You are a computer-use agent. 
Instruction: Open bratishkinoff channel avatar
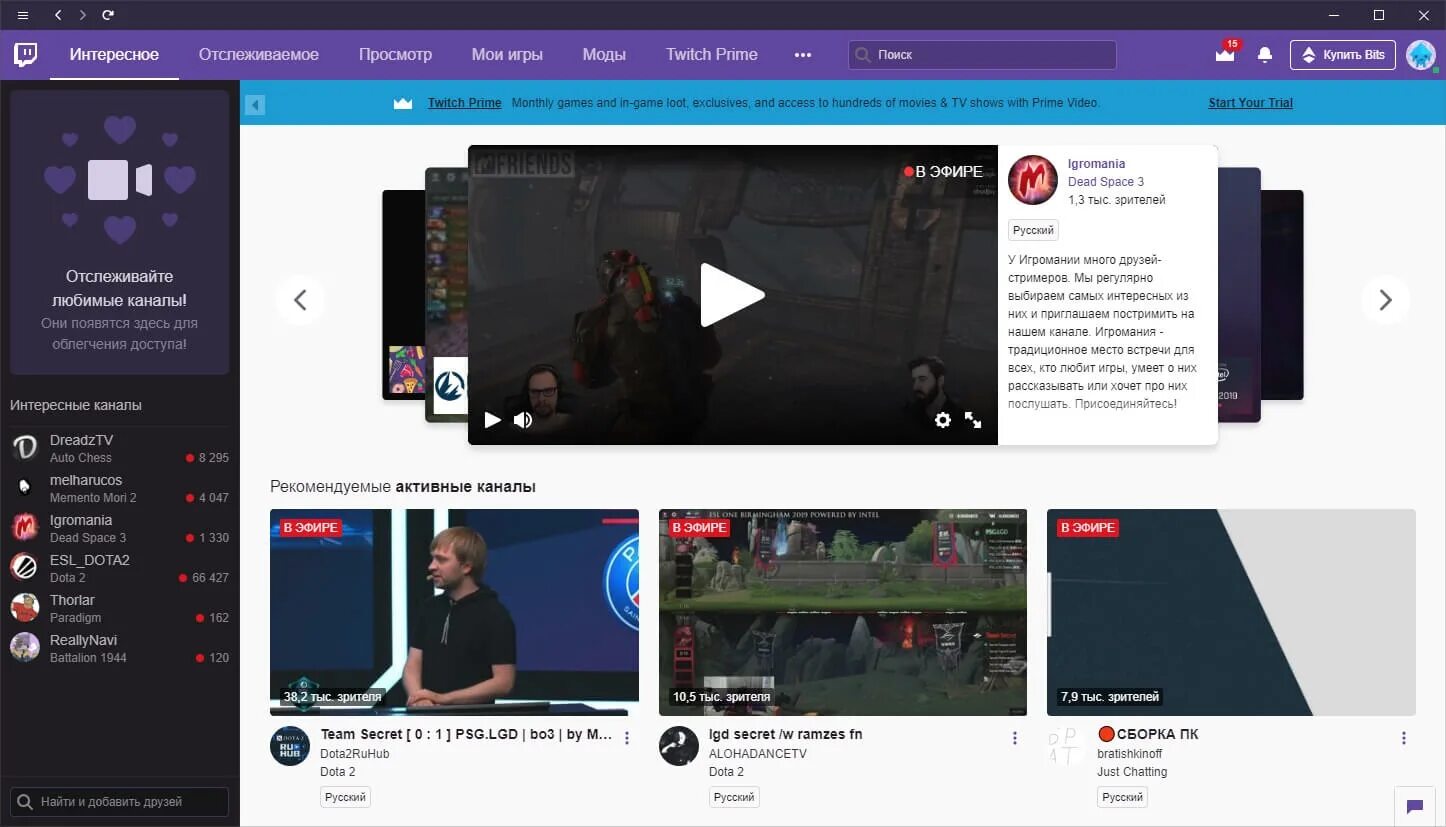1067,746
